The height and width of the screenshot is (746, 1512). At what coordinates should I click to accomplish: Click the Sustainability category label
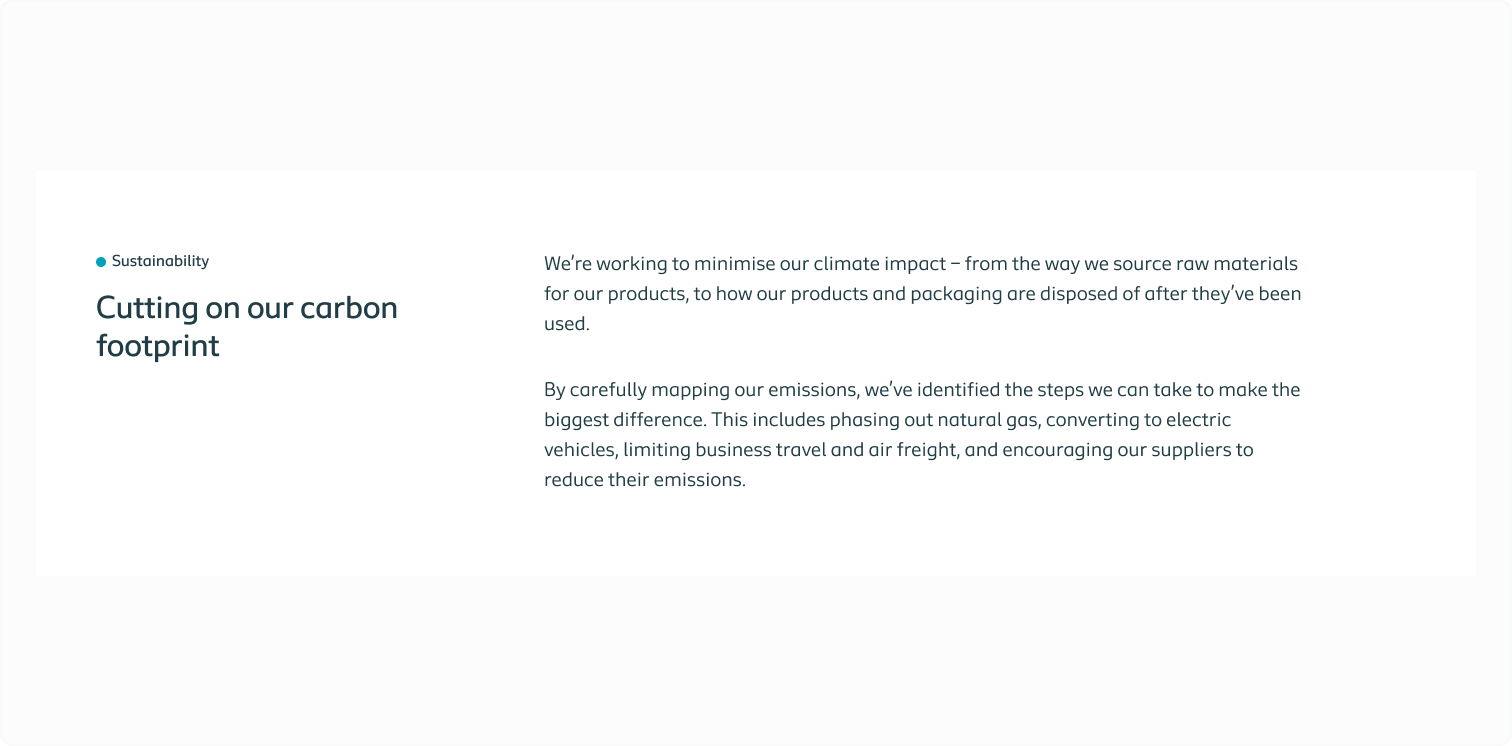tap(160, 261)
